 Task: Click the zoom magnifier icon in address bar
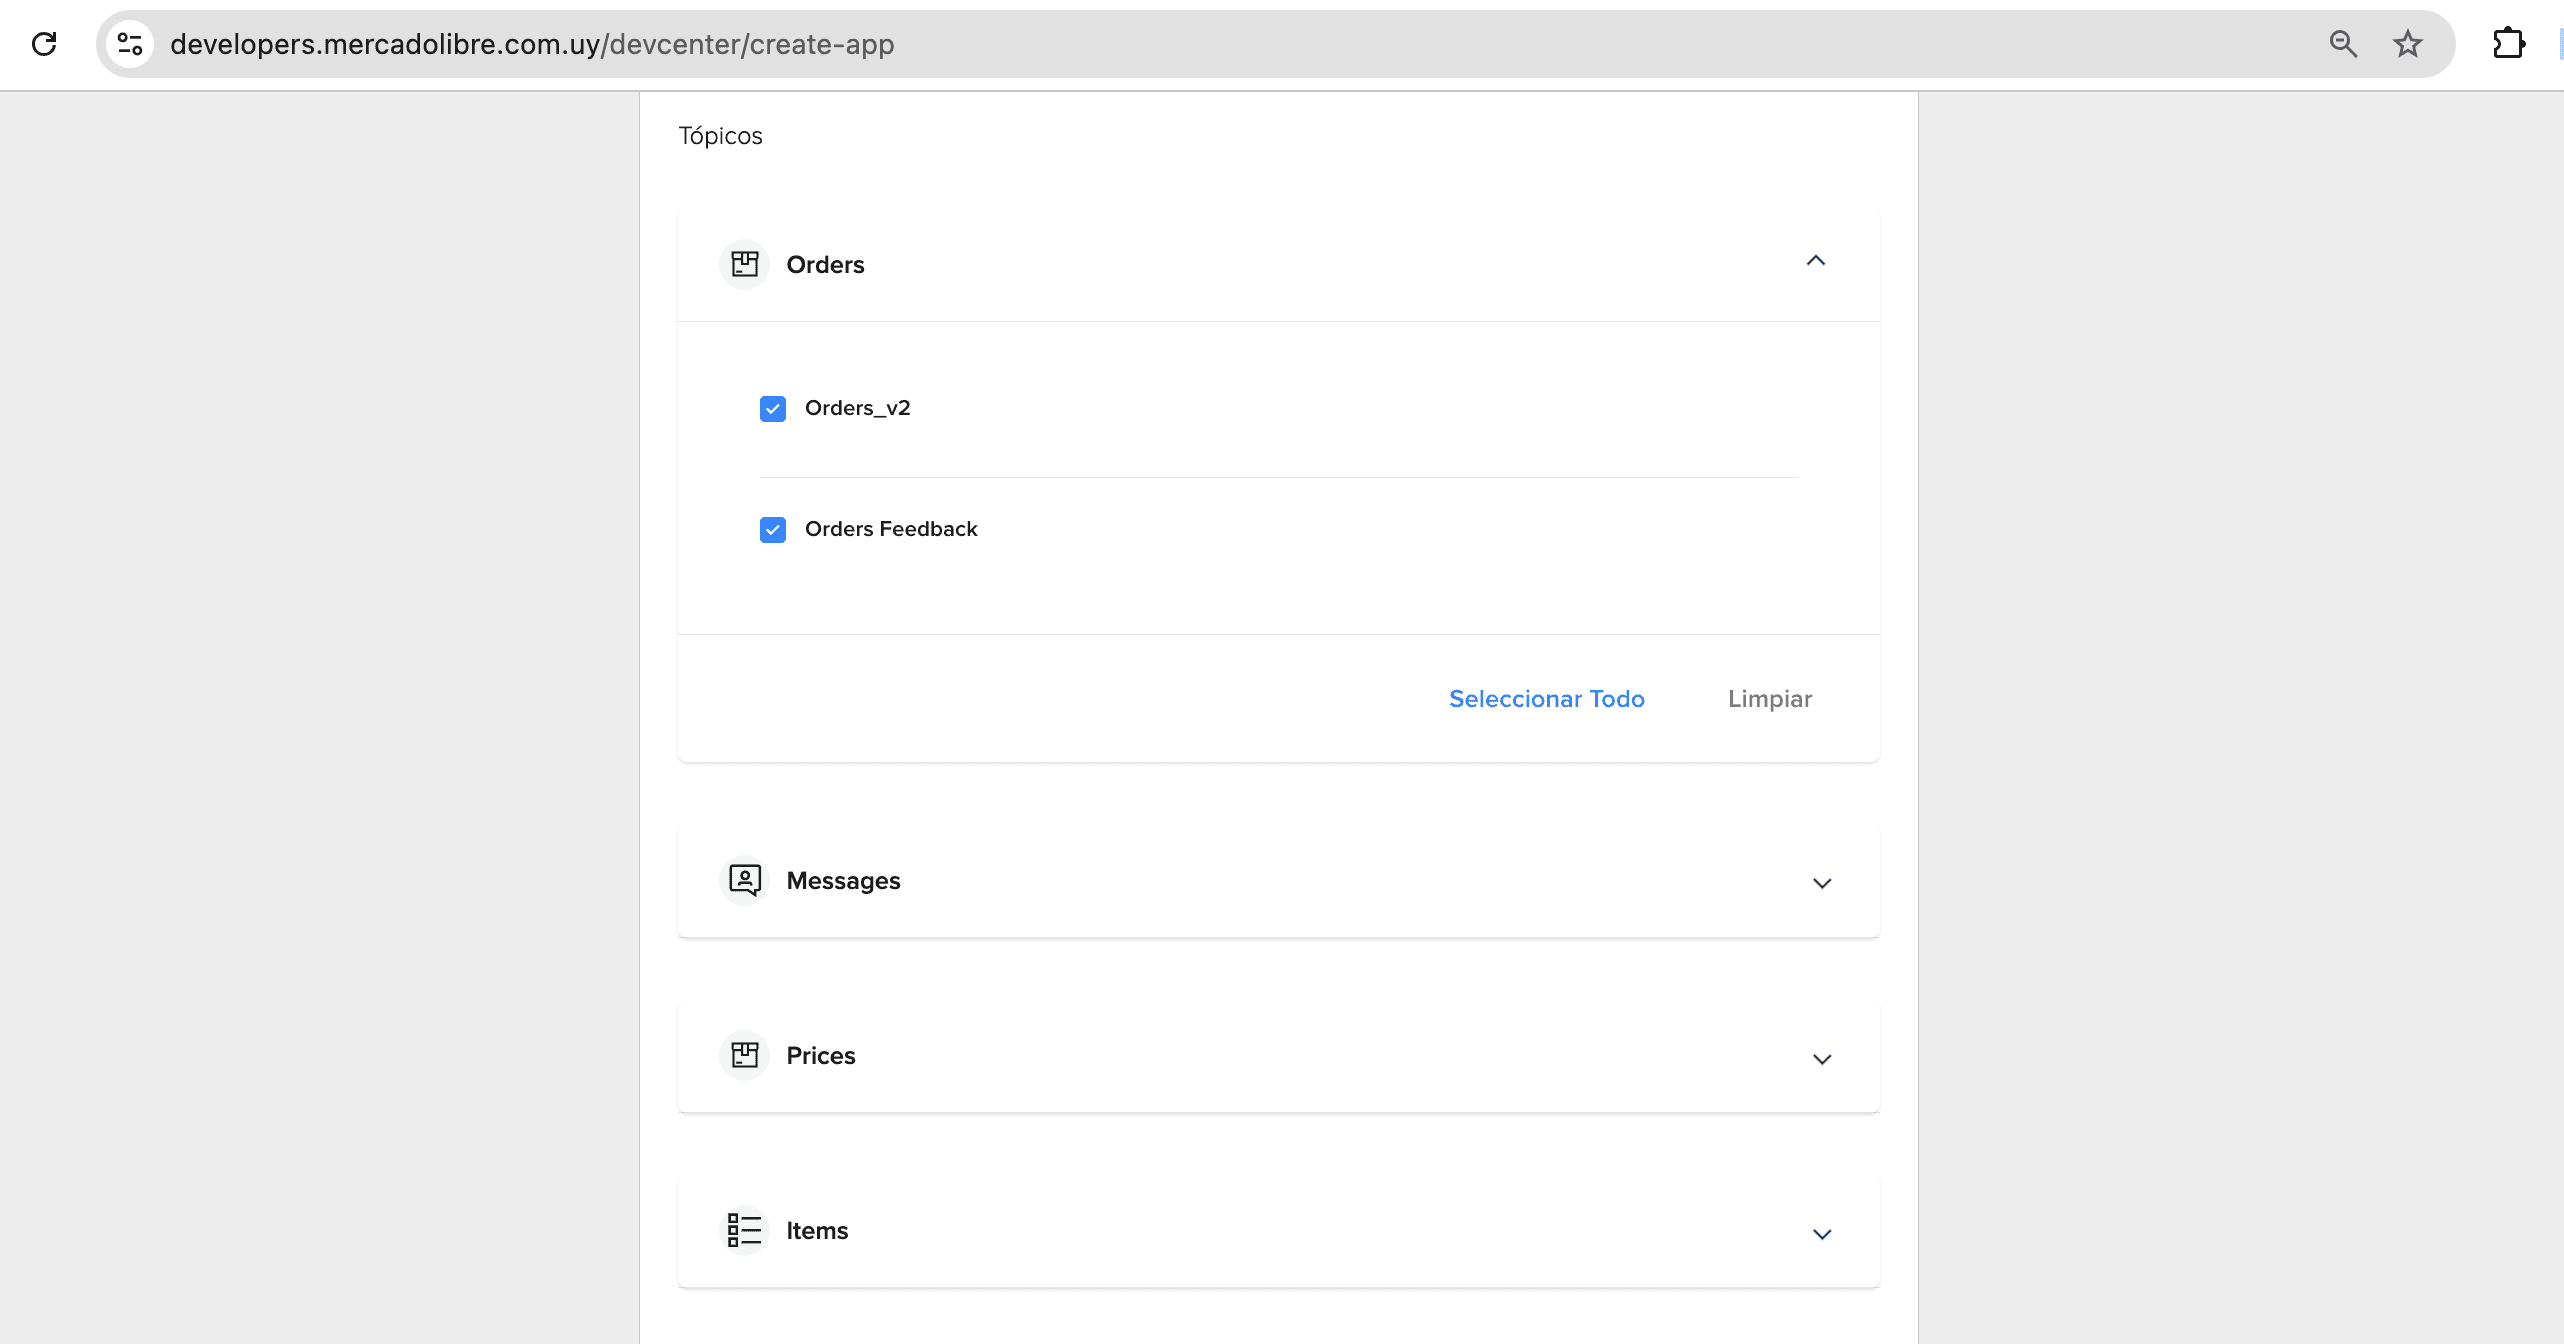pos(2343,44)
